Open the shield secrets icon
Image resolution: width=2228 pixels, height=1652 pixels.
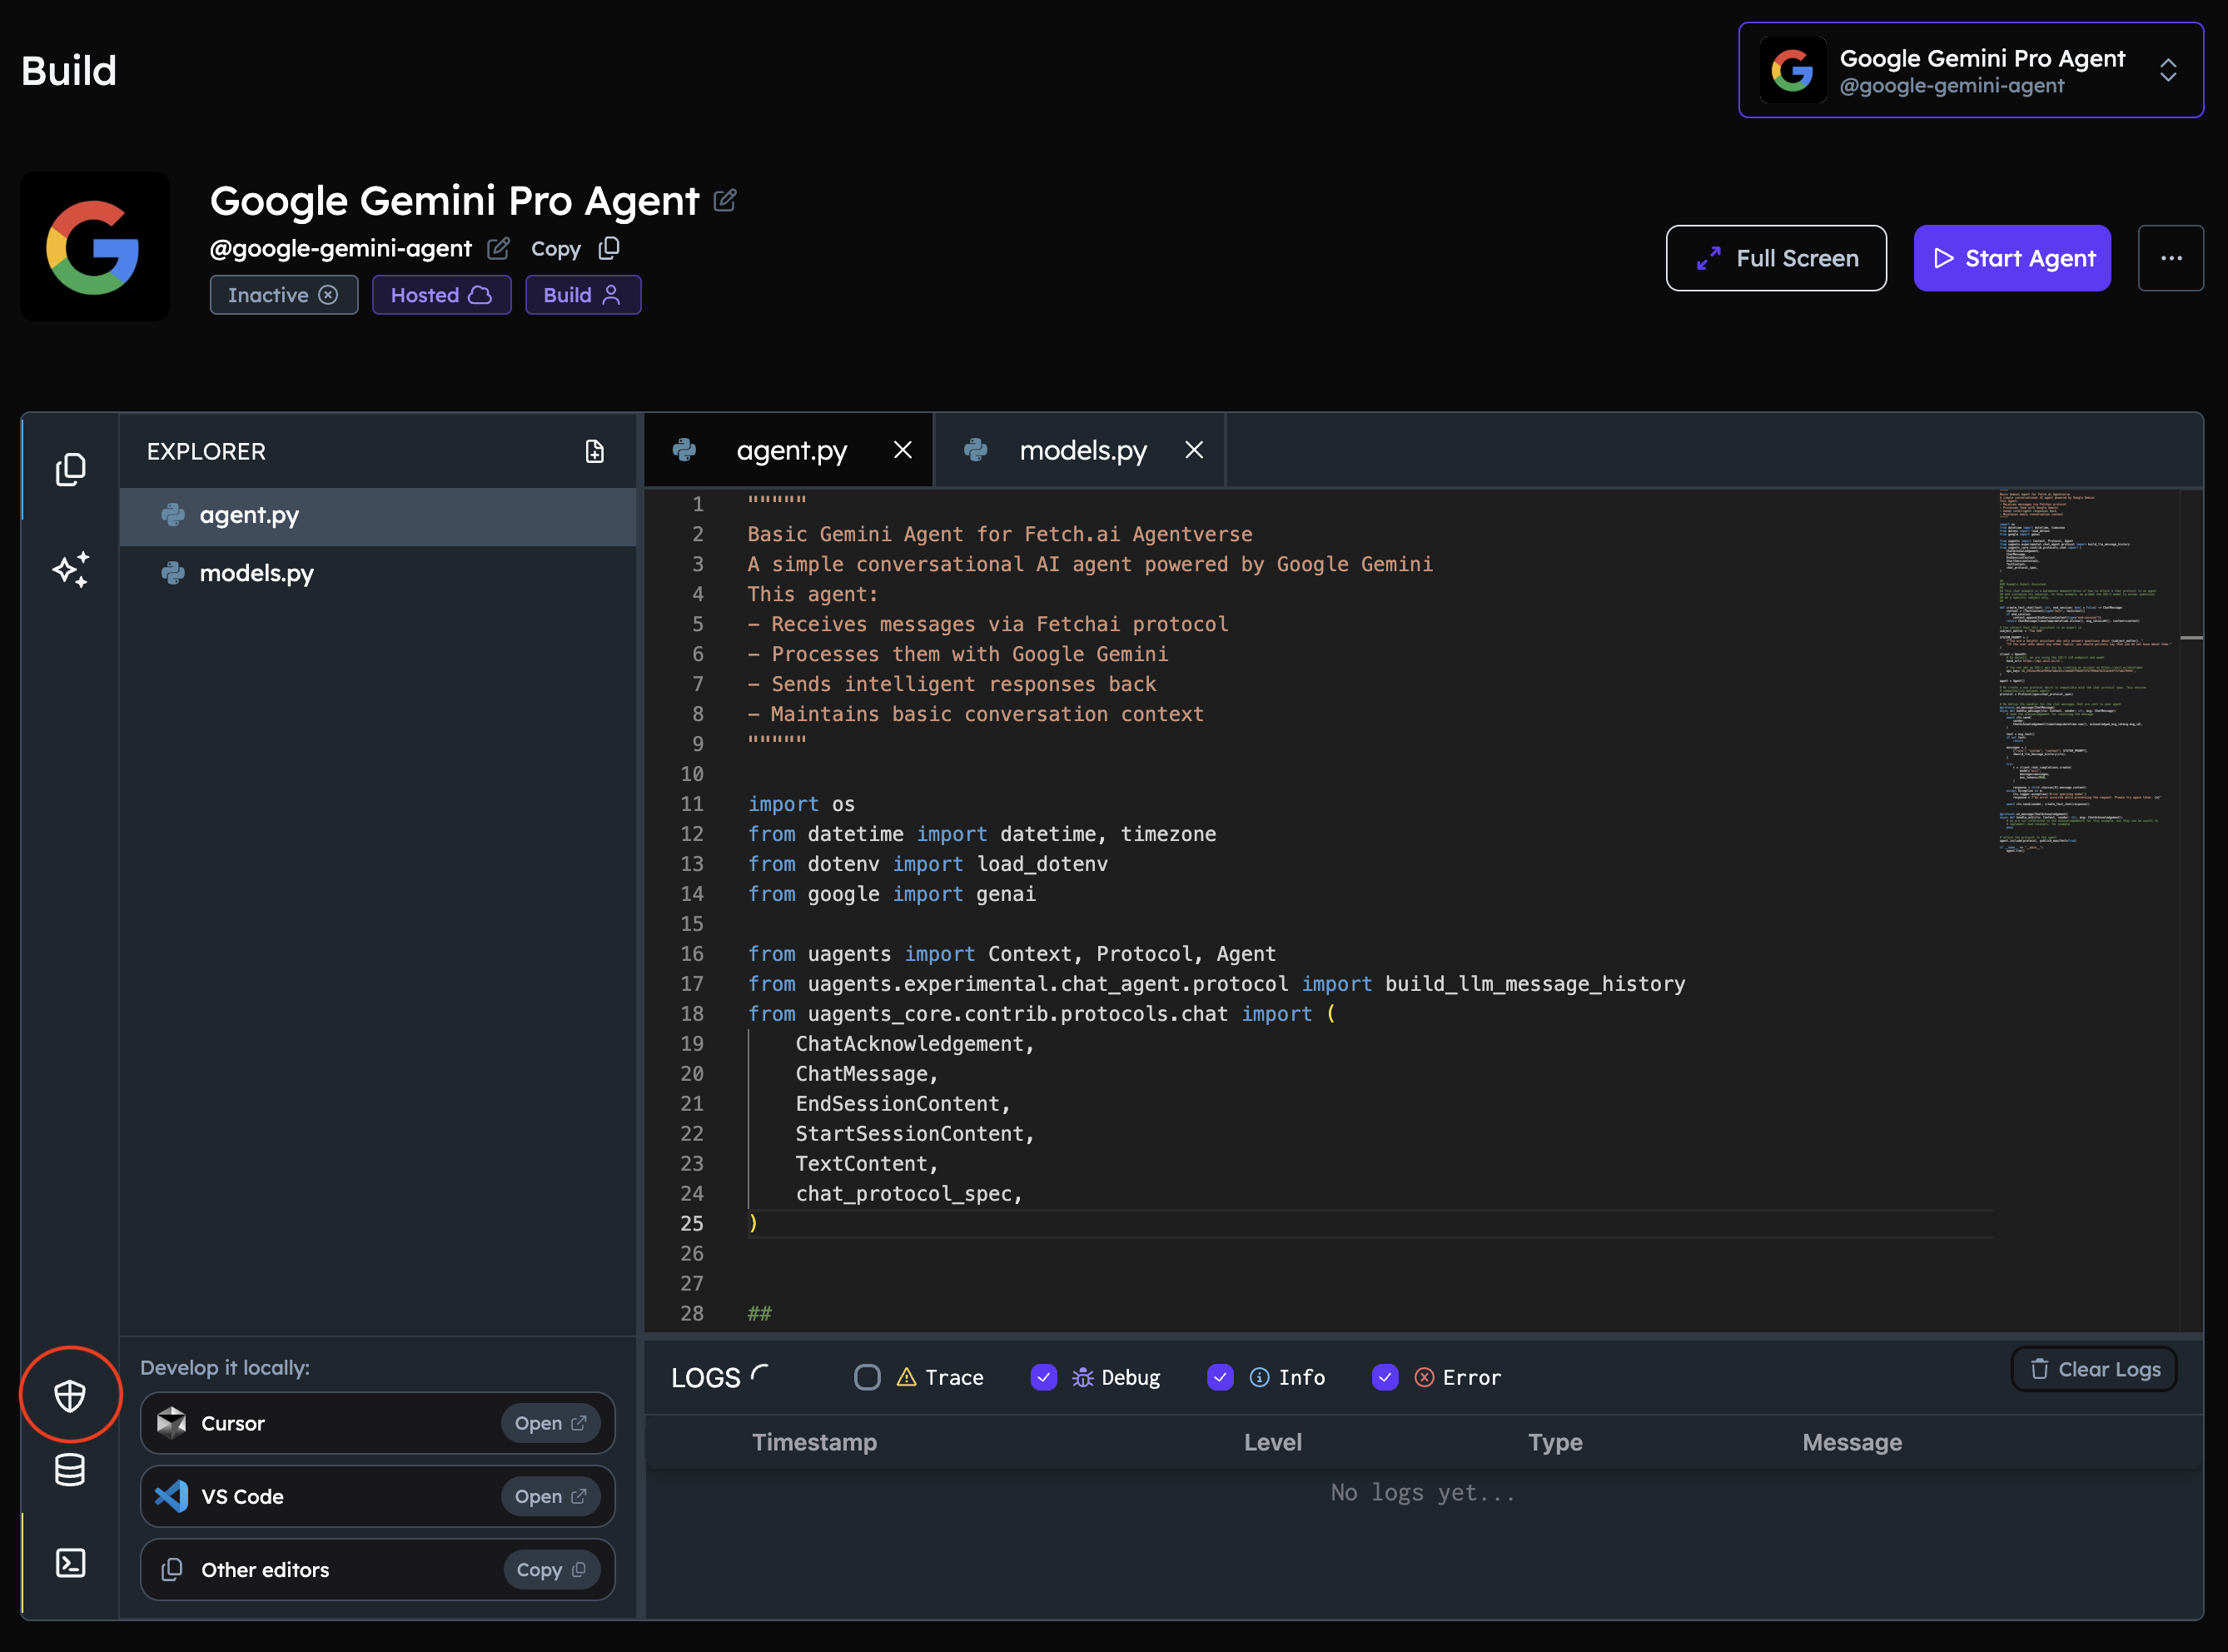tap(70, 1395)
